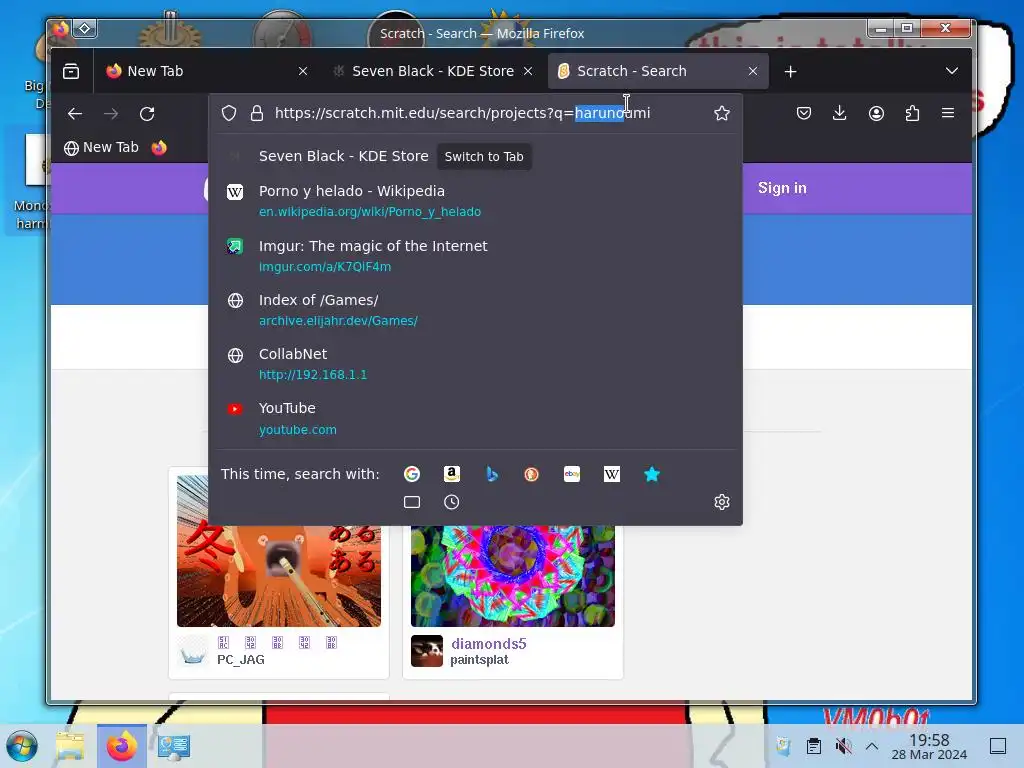Bookmark this page with the star
This screenshot has height=768, width=1024.
point(722,113)
